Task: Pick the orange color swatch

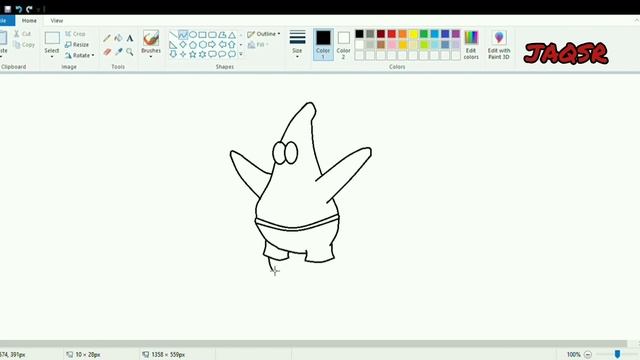Action: tap(402, 34)
